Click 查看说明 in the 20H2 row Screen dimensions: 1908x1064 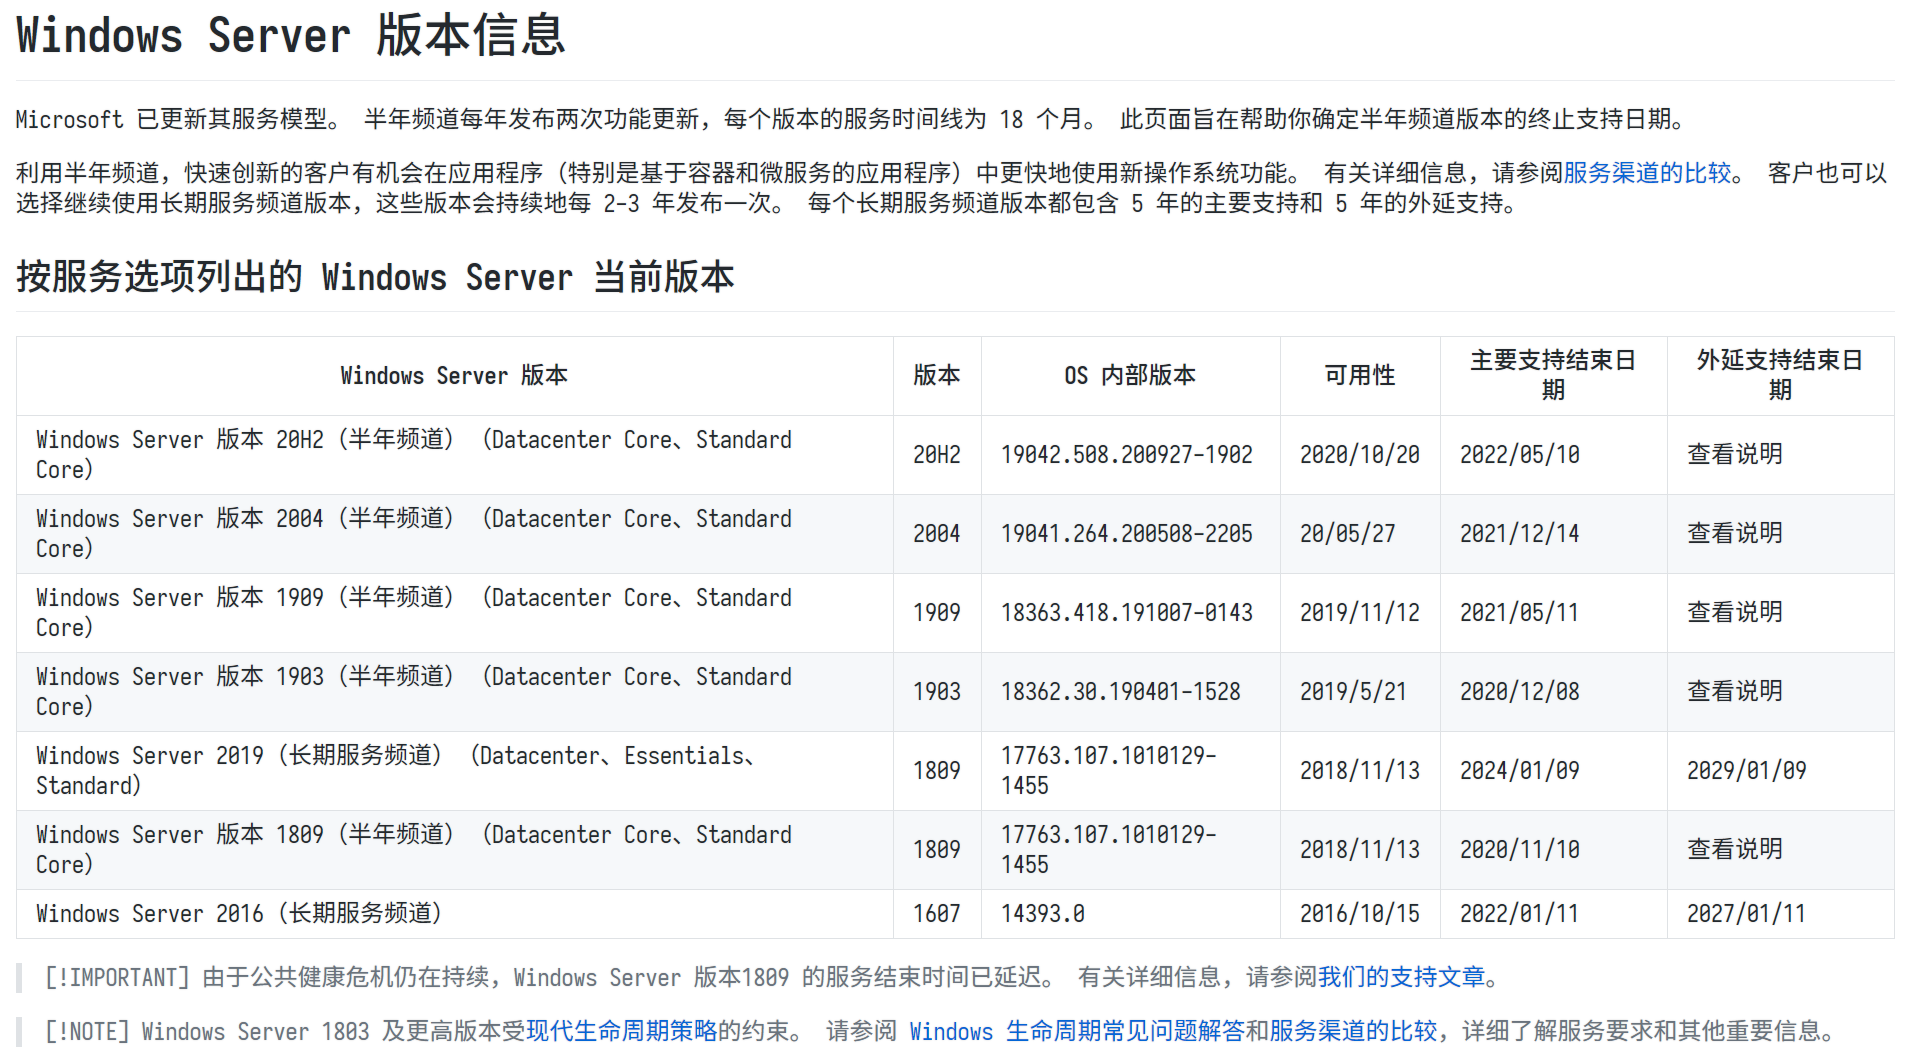coord(1735,454)
